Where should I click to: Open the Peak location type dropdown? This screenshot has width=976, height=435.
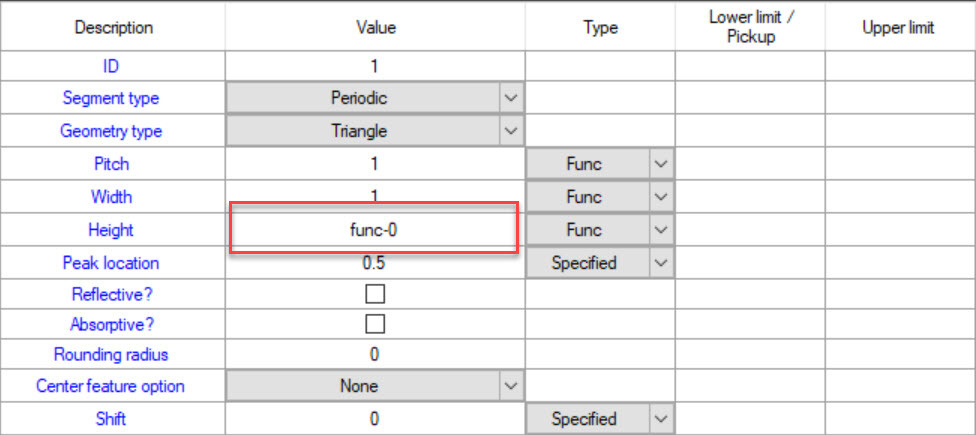tap(660, 263)
